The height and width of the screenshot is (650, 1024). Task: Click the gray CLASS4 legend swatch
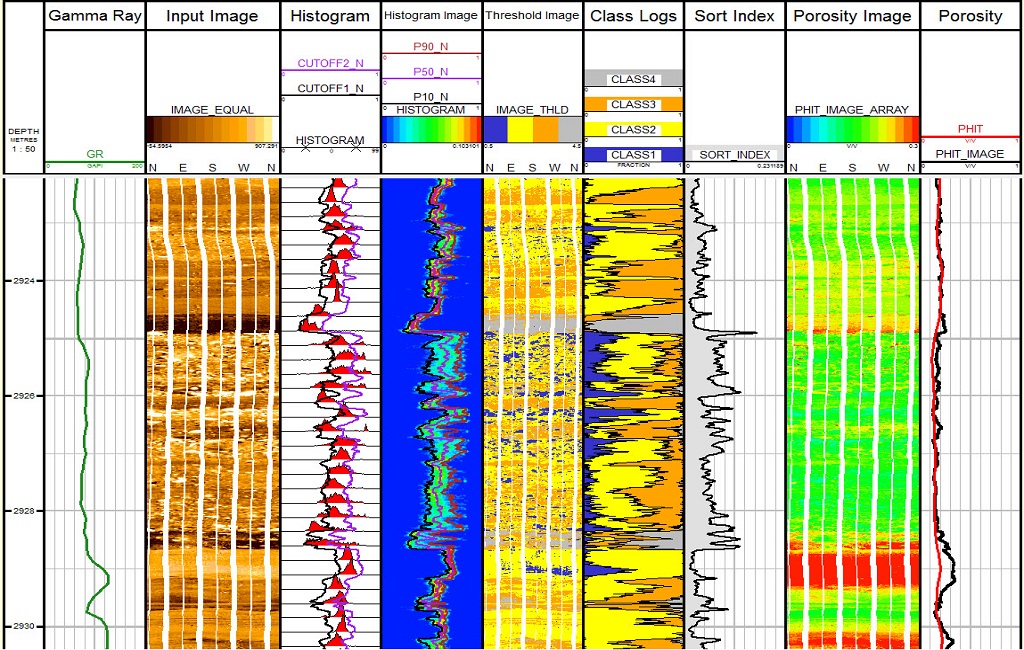click(633, 78)
